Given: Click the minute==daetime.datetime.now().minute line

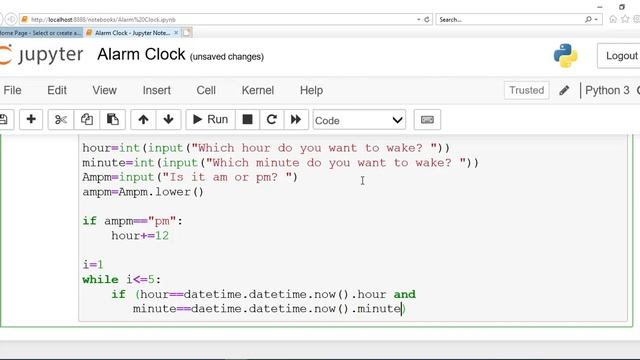Looking at the screenshot, I should coord(269,309).
